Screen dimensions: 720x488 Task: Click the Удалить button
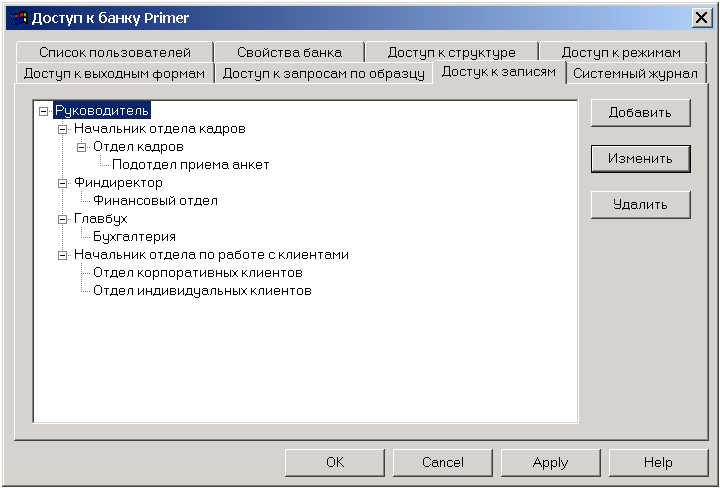point(641,204)
